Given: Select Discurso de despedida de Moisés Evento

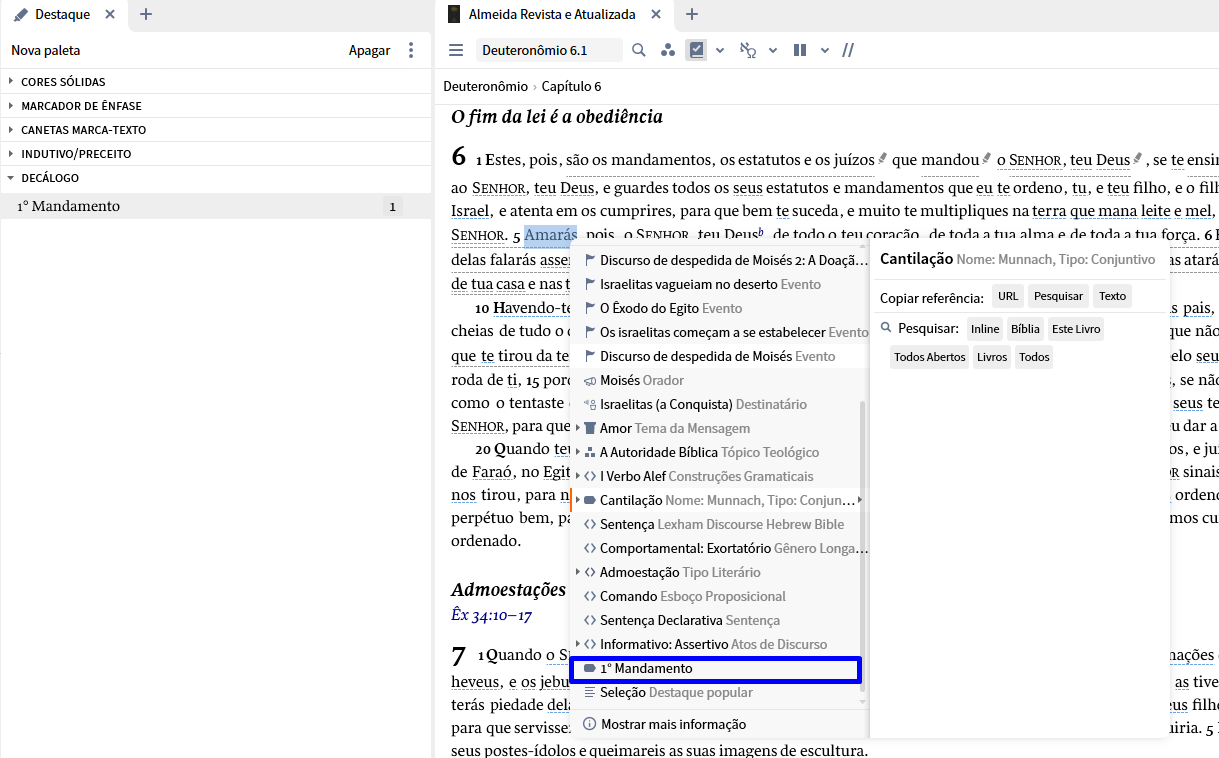Looking at the screenshot, I should [x=720, y=356].
